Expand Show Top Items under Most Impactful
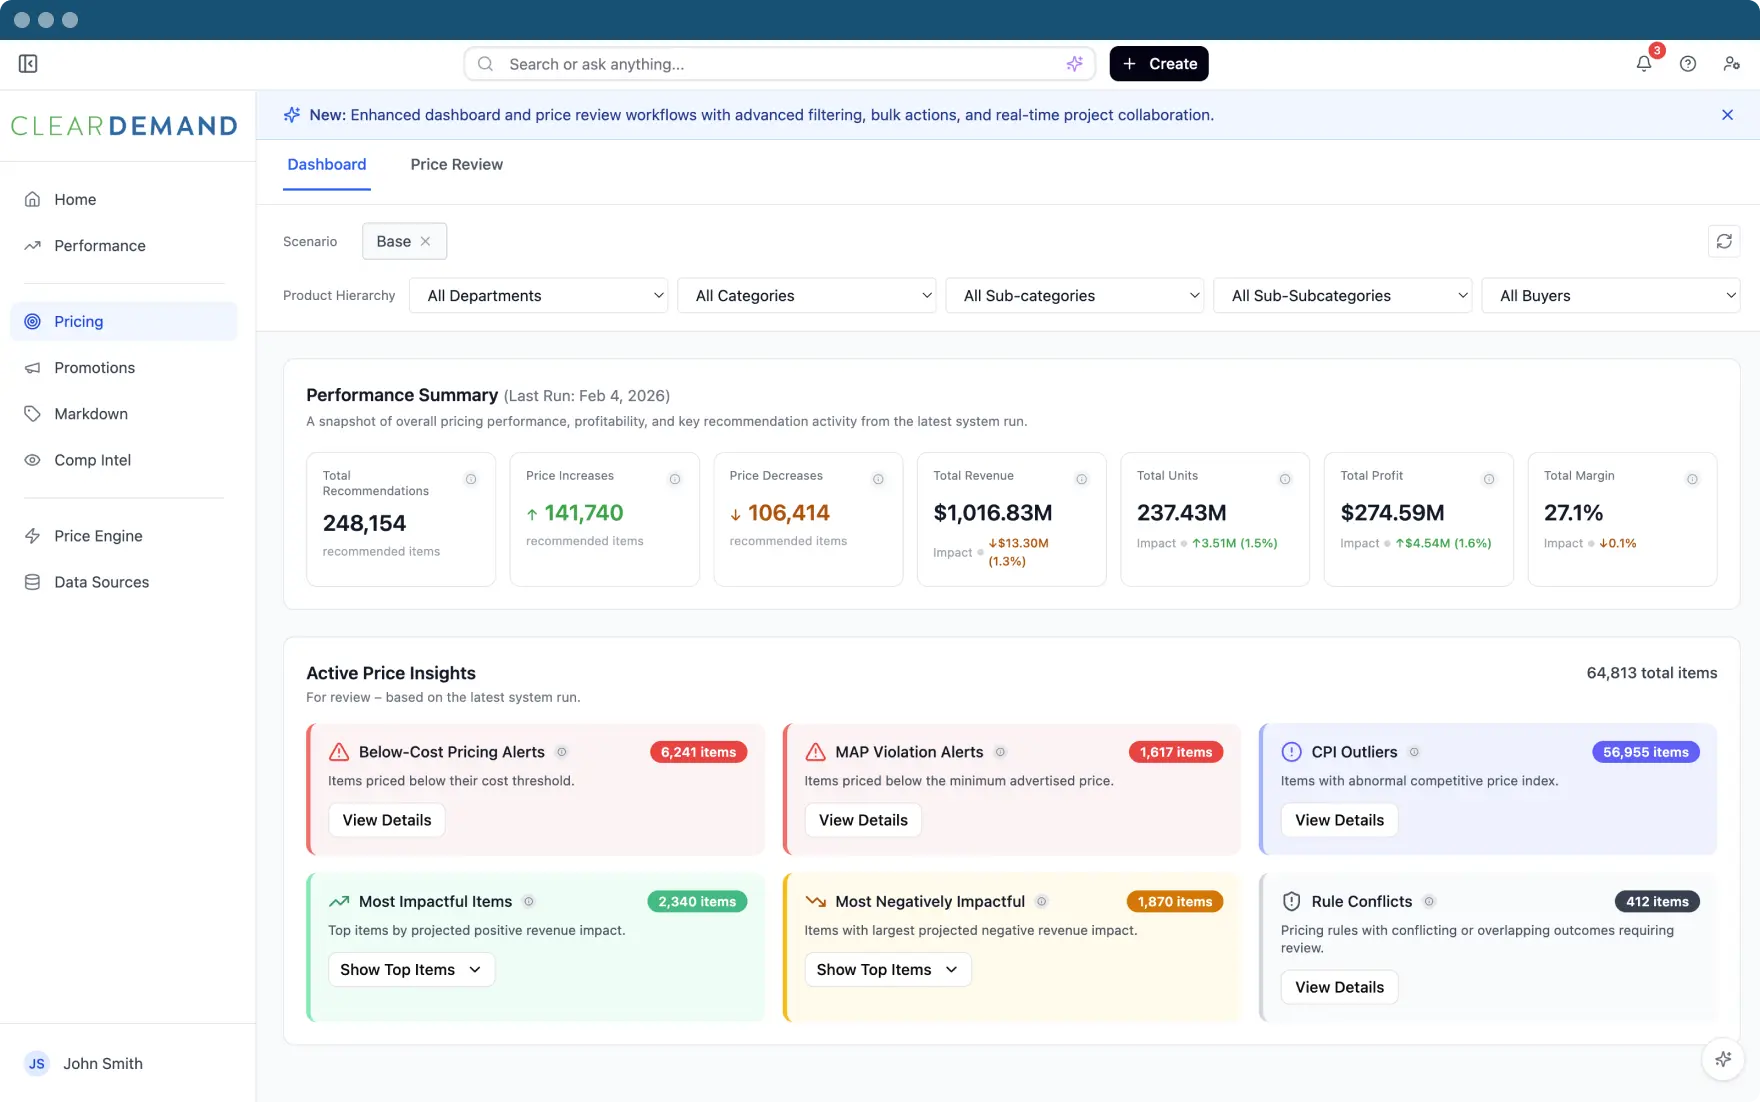The image size is (1760, 1102). [x=411, y=970]
